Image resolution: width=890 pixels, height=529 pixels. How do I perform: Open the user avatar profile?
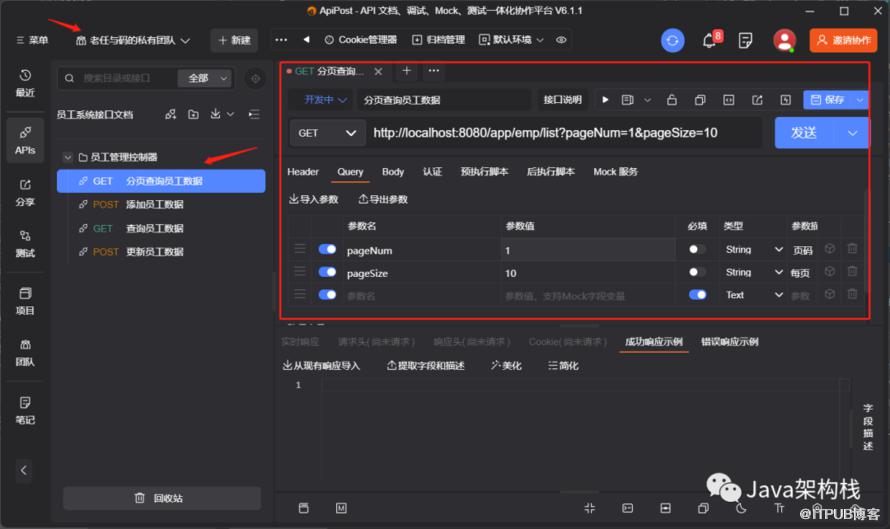[784, 40]
